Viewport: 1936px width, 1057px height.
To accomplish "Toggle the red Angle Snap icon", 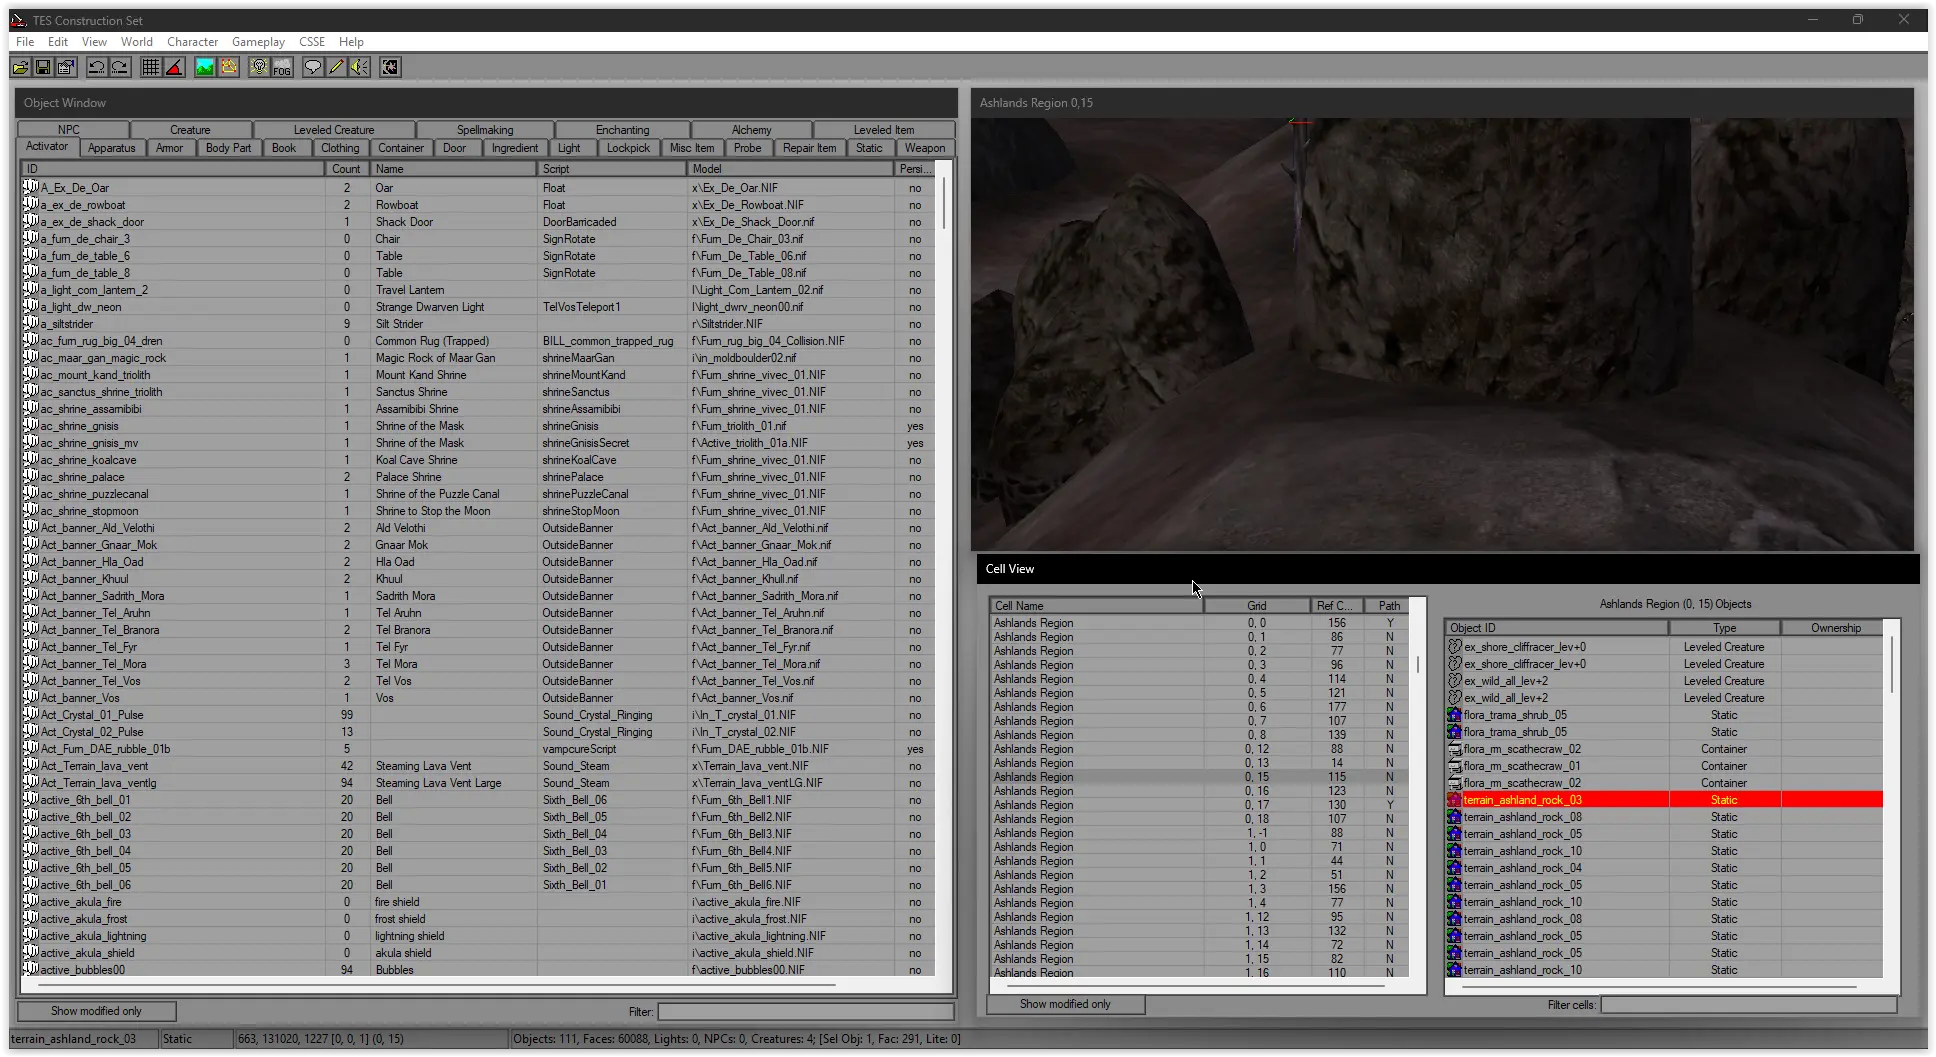I will pos(174,67).
